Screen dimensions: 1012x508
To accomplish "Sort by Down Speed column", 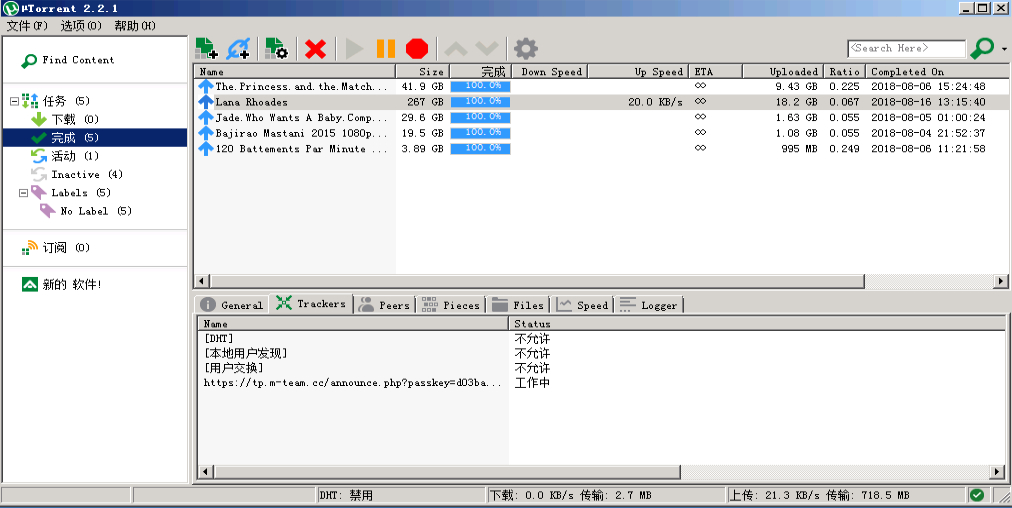I will (x=550, y=72).
